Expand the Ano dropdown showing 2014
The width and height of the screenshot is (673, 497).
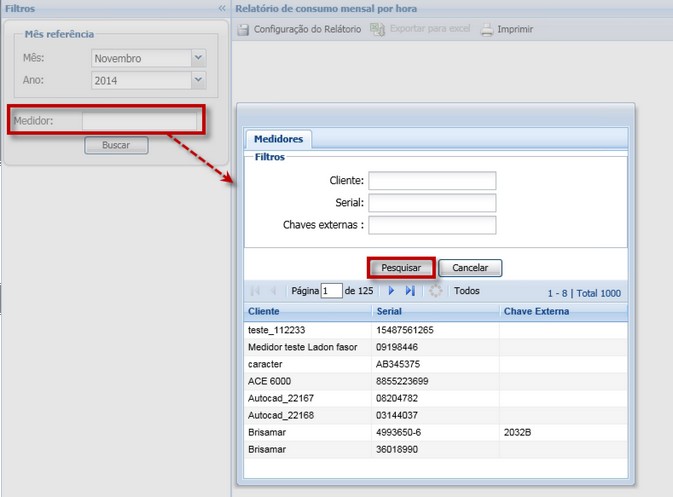198,79
